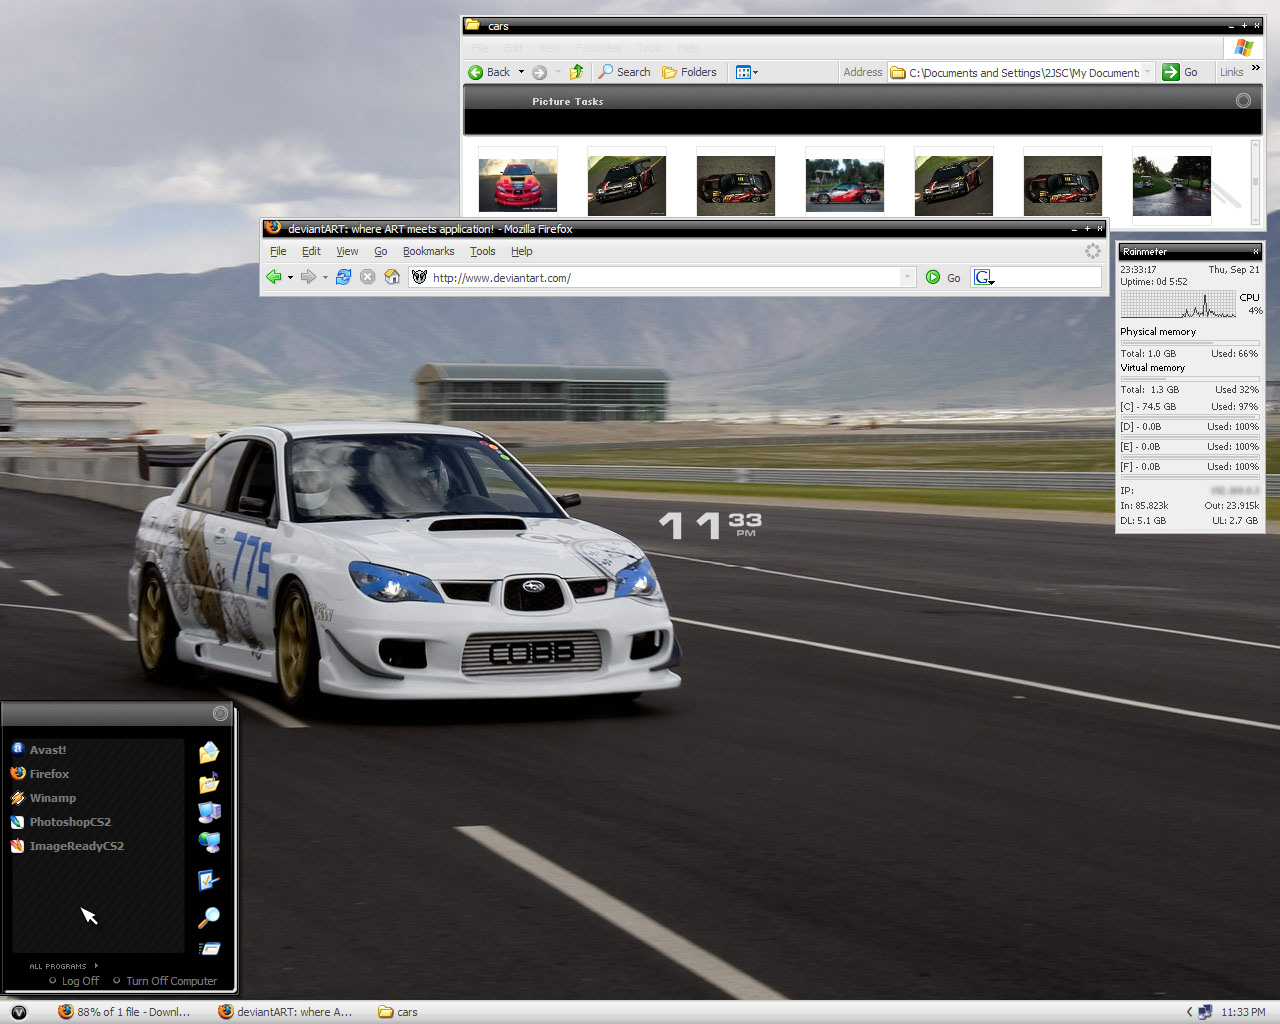This screenshot has height=1024, width=1280.
Task: Open the View menu in Firefox
Action: (x=347, y=251)
